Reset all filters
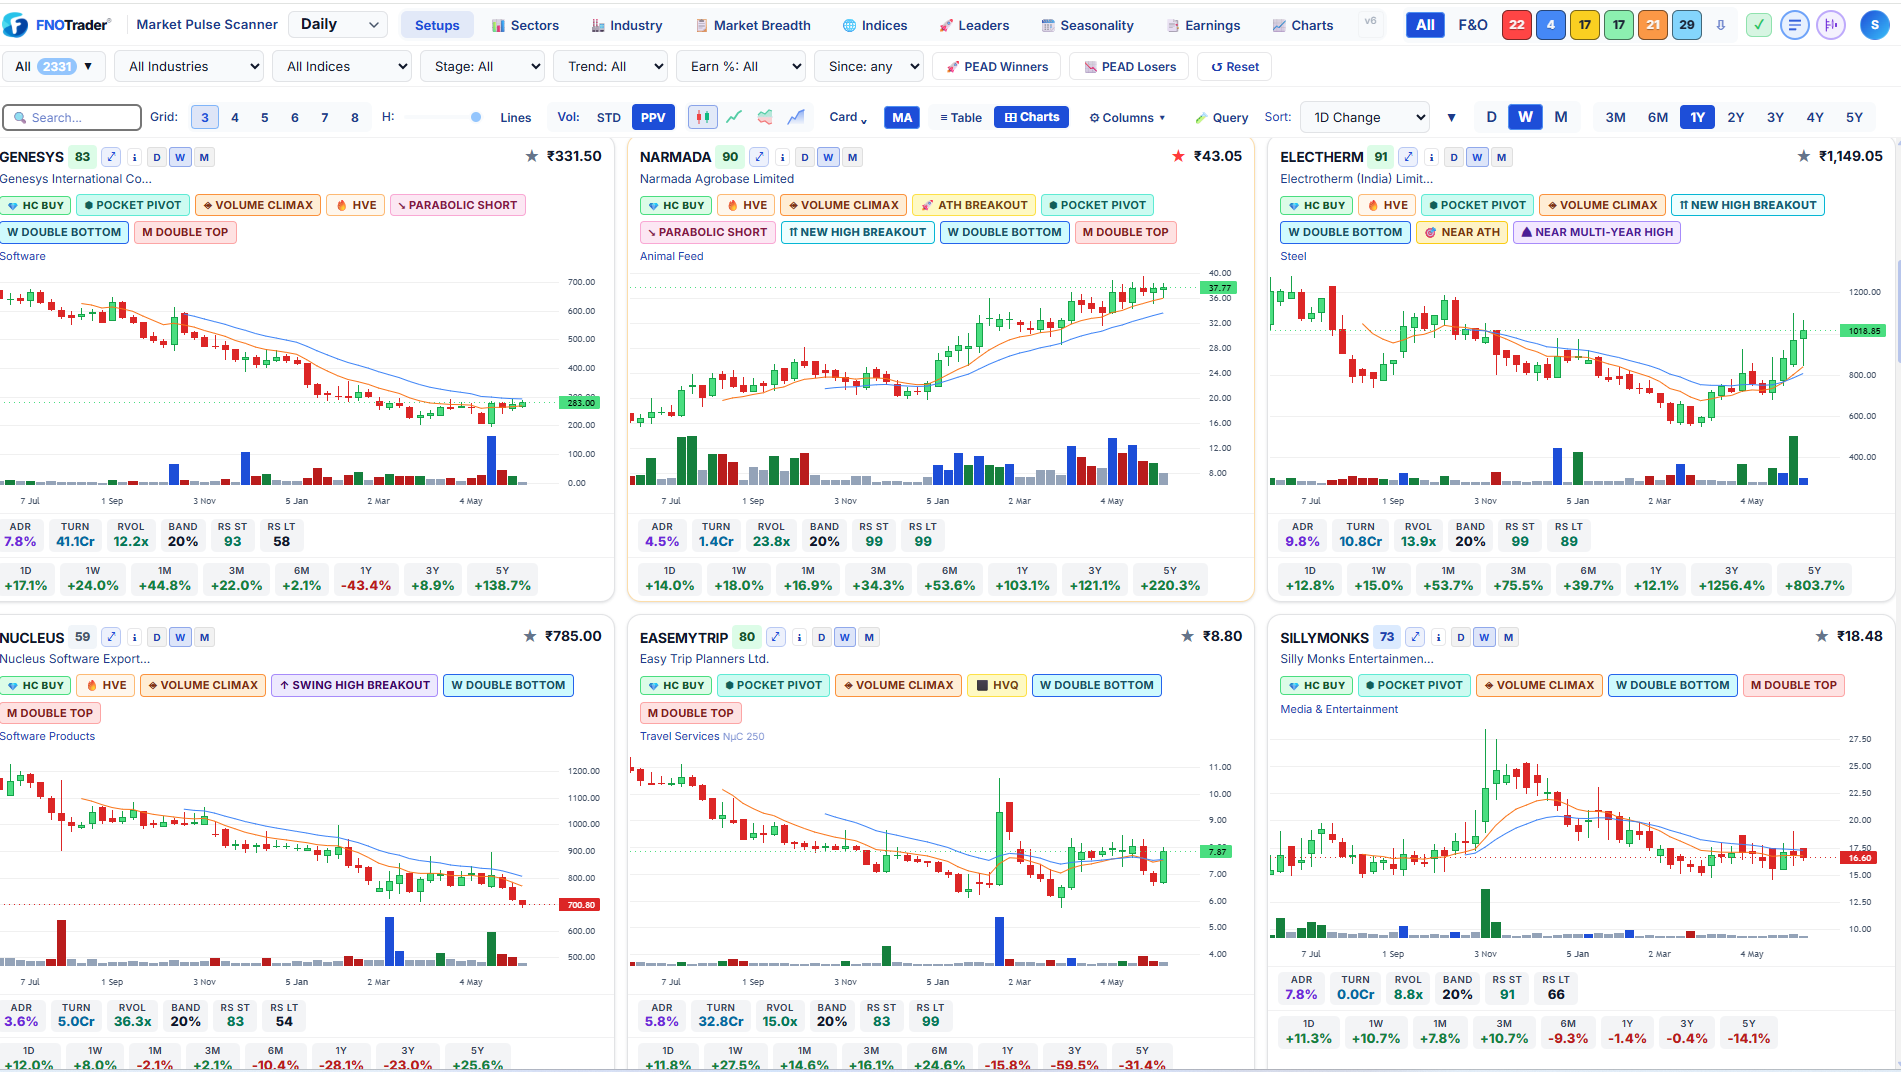This screenshot has height=1072, width=1901. pos(1235,67)
